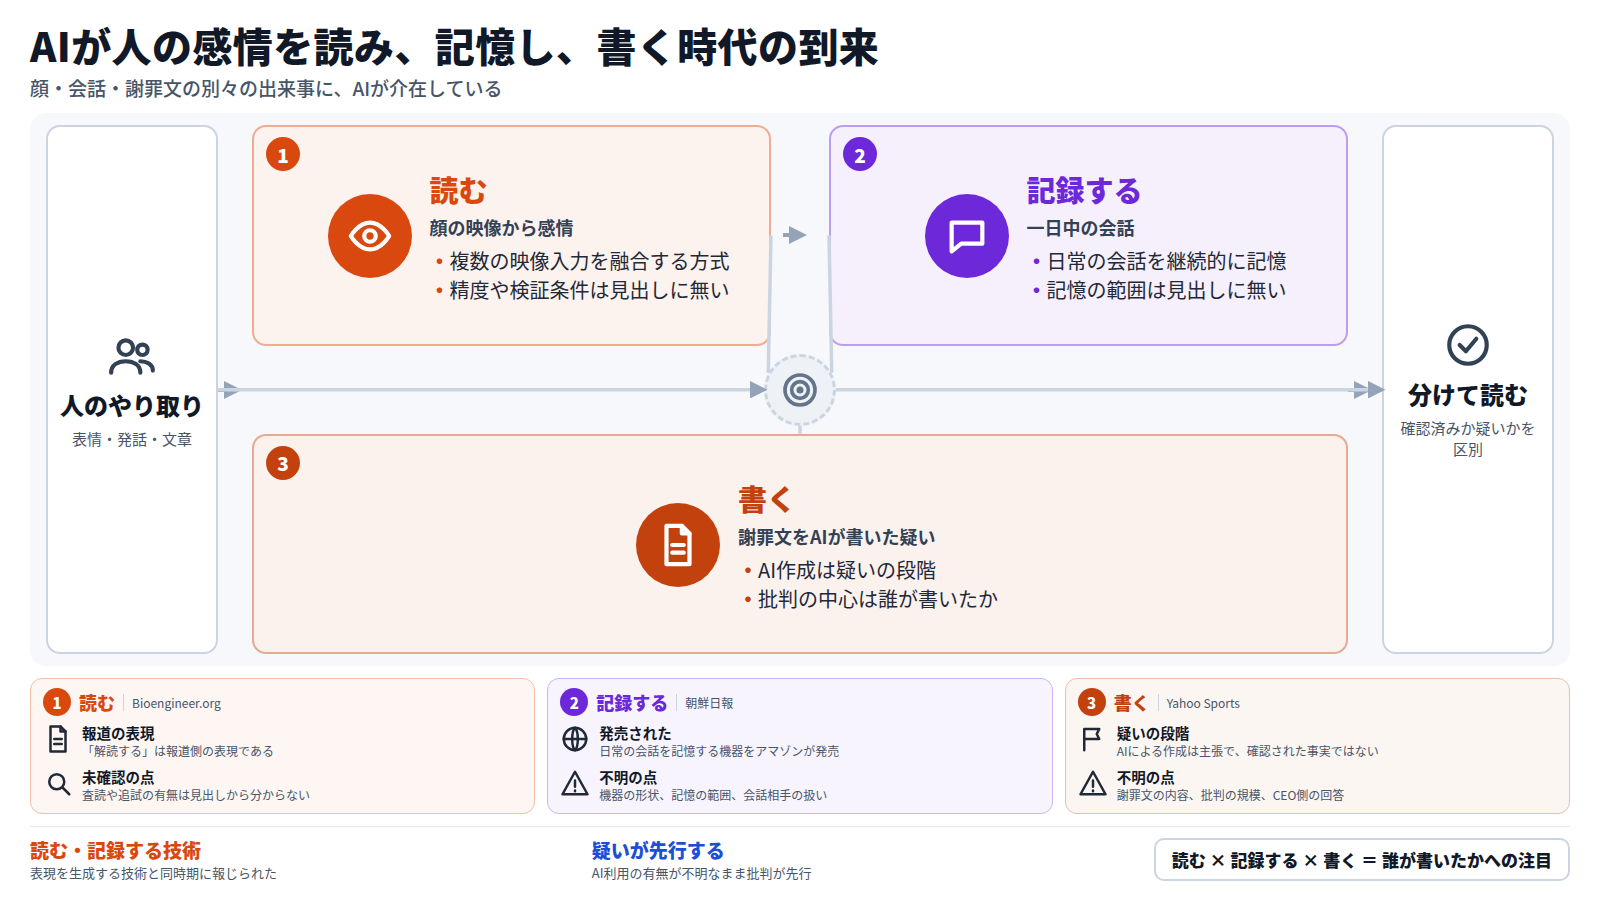Viewport: 1600px width, 900px height.
Task: Click the central target hub icon
Action: [x=800, y=390]
